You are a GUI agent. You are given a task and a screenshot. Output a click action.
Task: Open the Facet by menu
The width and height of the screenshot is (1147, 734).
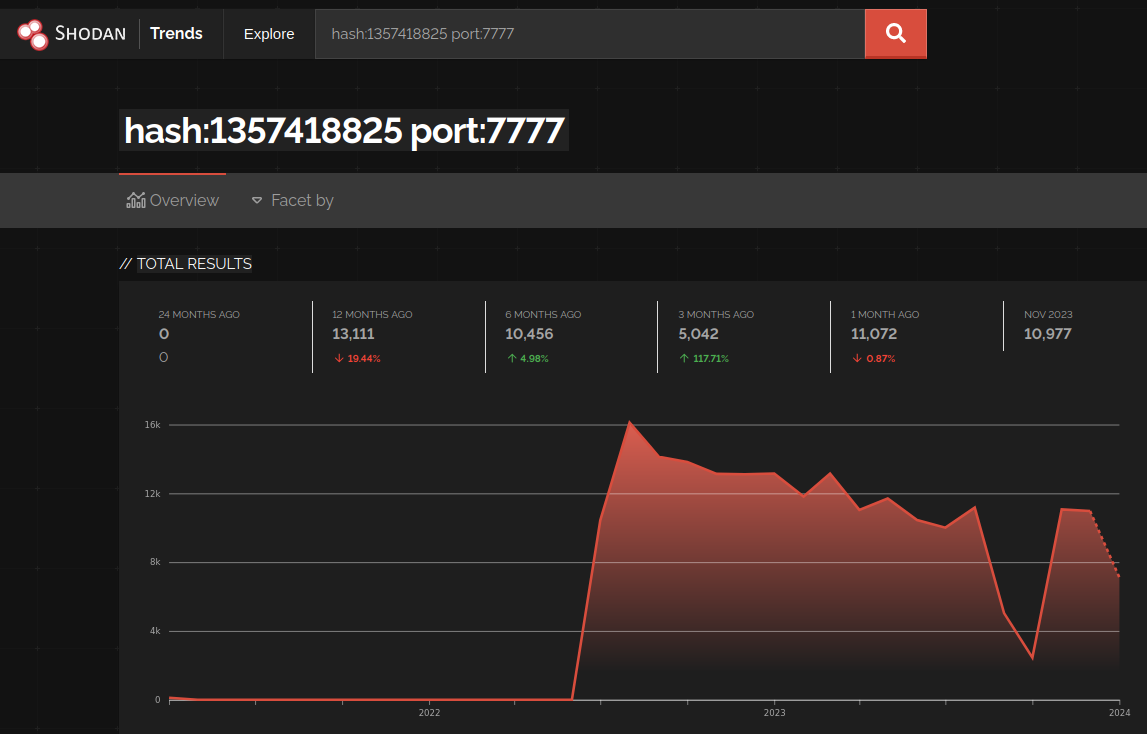click(301, 200)
